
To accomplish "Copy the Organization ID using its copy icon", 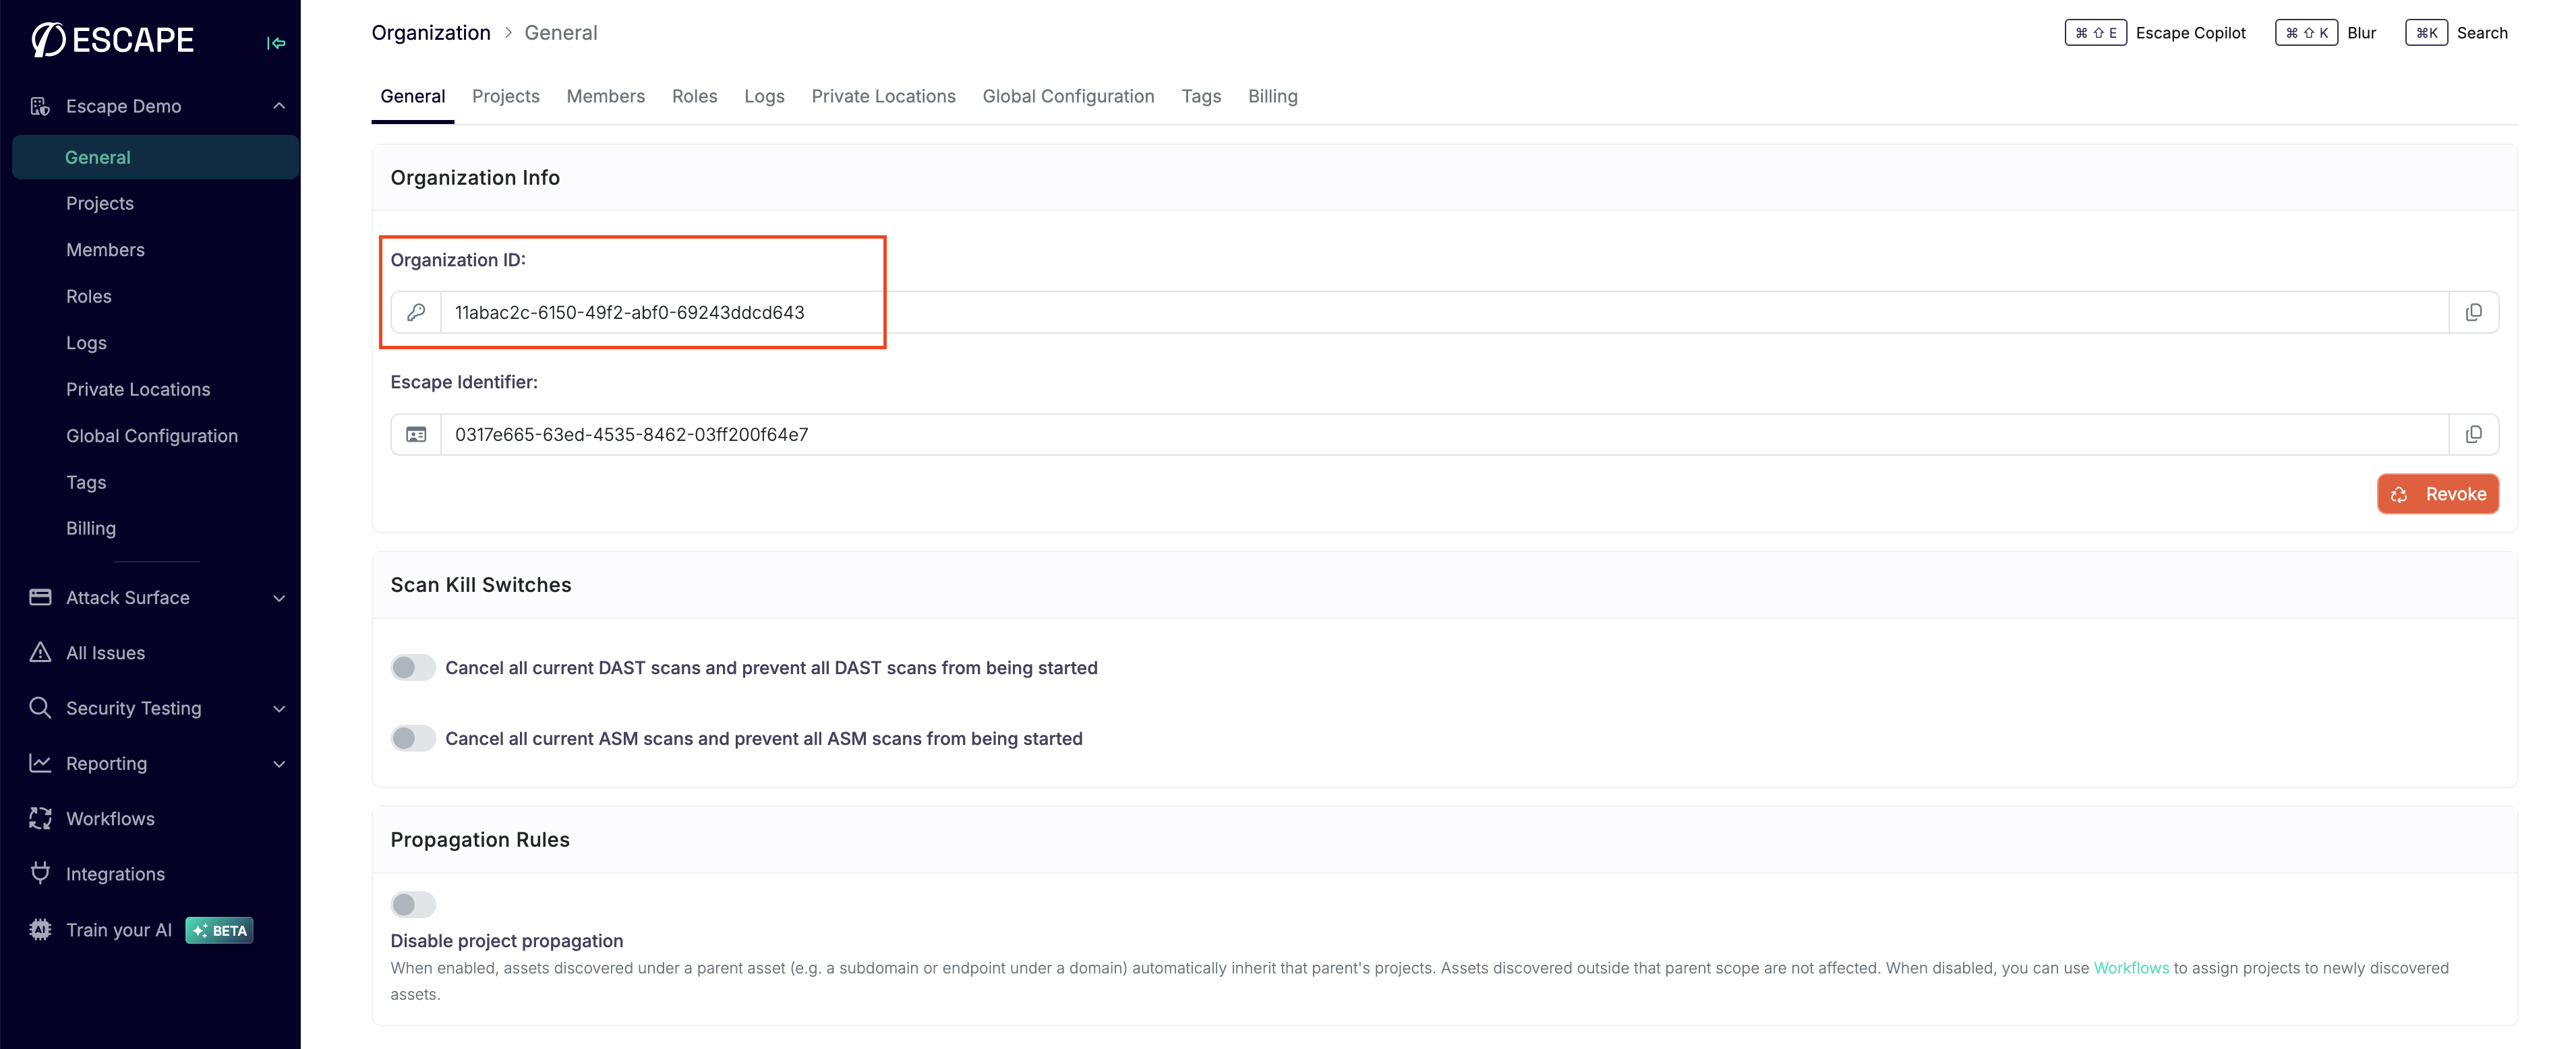I will pyautogui.click(x=2474, y=311).
